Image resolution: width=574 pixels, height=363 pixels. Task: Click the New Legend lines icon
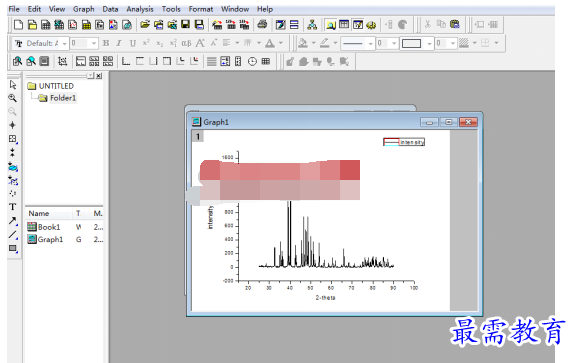212,61
